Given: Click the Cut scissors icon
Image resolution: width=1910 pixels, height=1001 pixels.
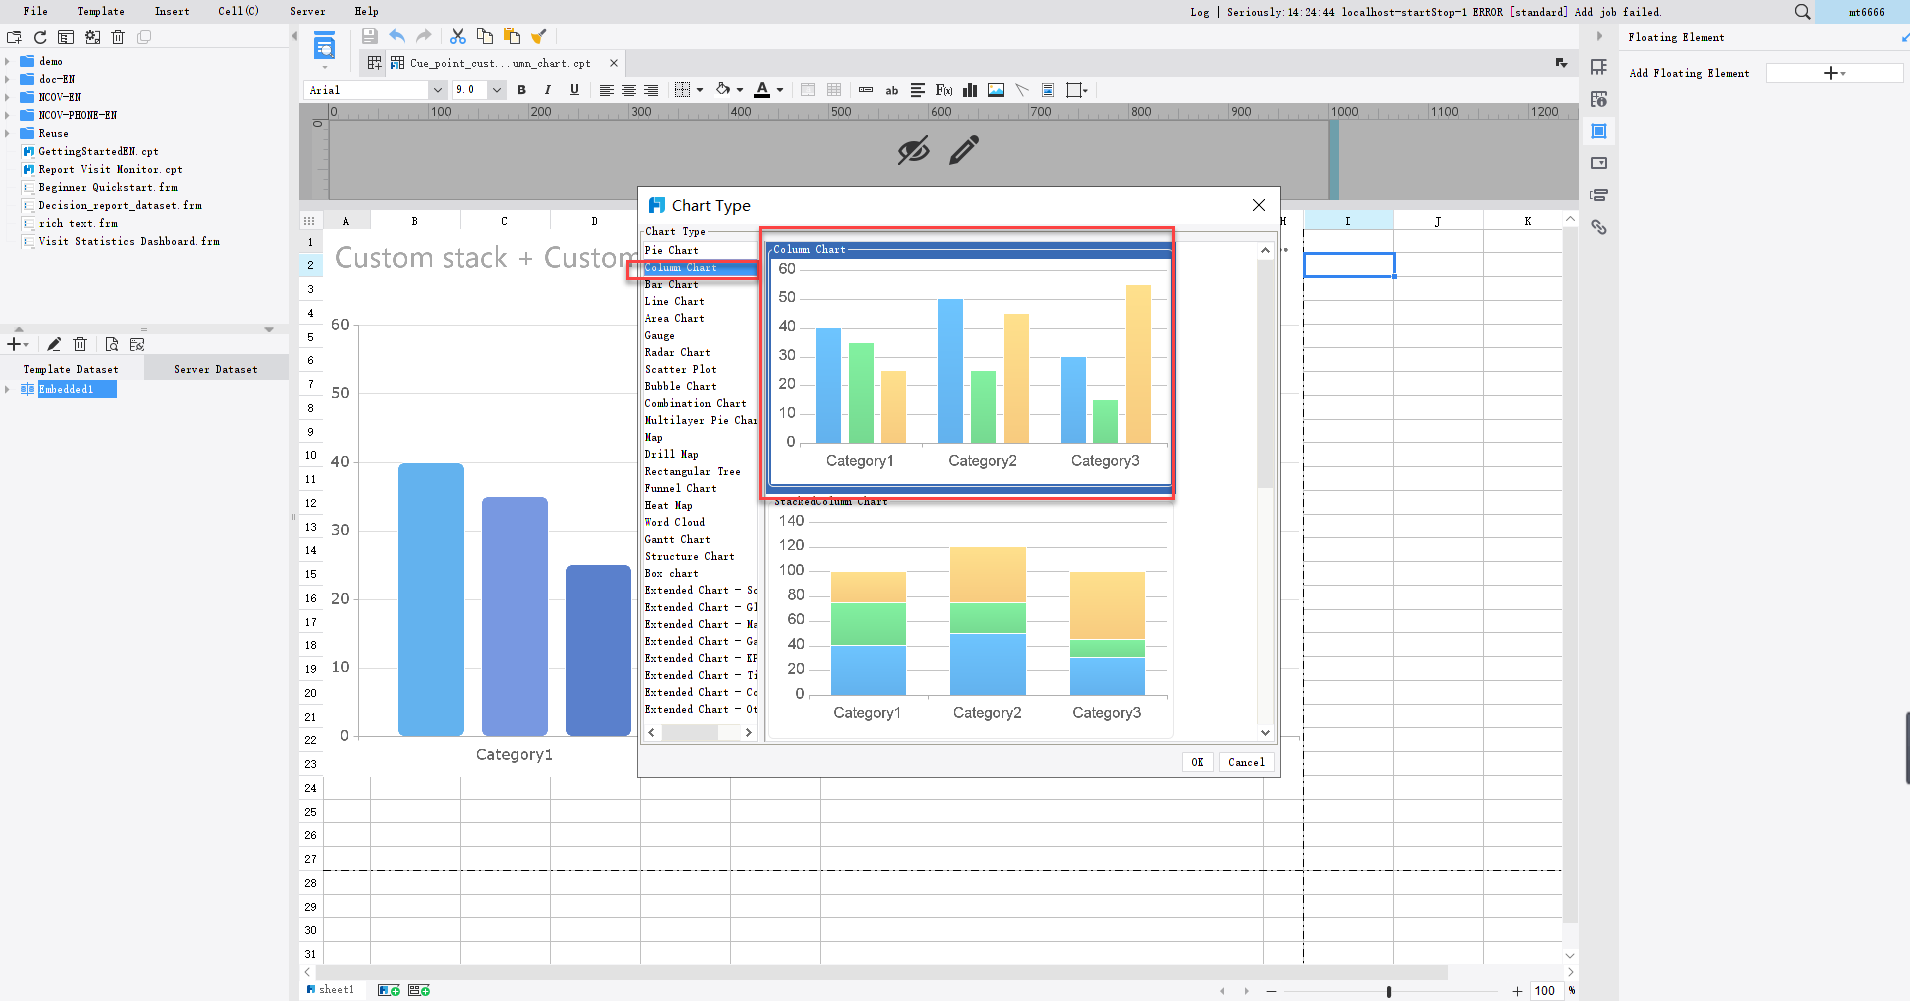Looking at the screenshot, I should coord(458,36).
